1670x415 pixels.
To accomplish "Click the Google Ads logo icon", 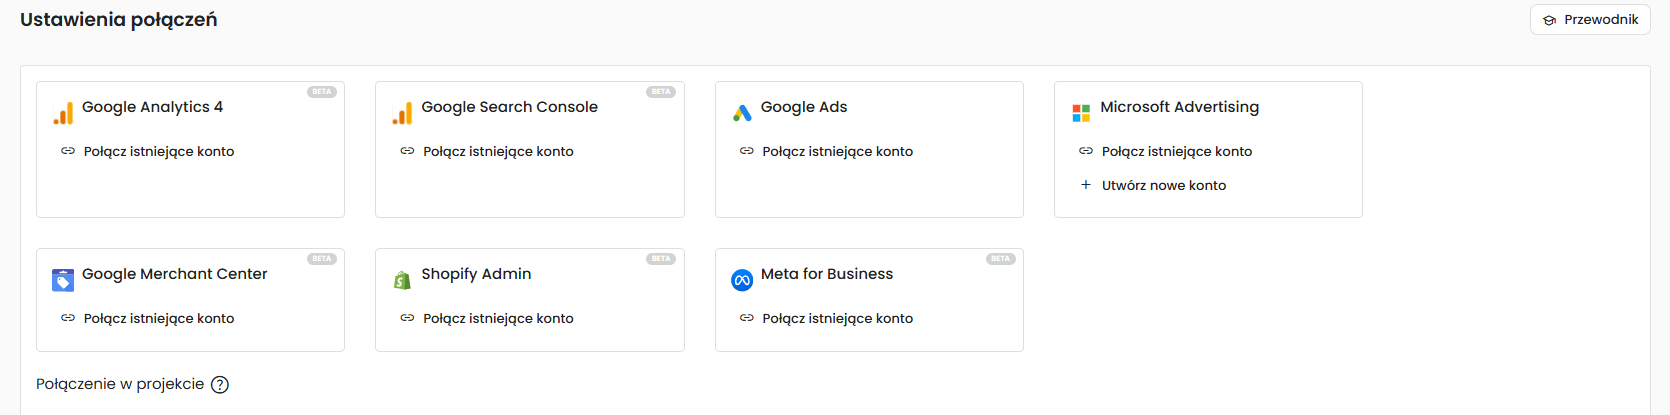I will click(742, 113).
